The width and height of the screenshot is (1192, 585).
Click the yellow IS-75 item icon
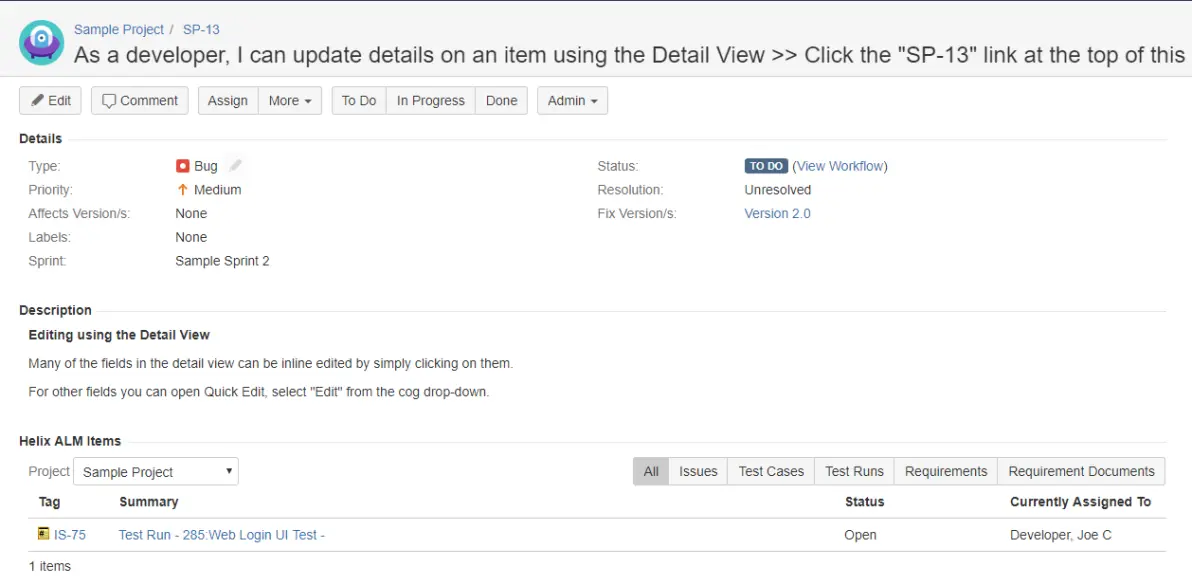point(43,534)
